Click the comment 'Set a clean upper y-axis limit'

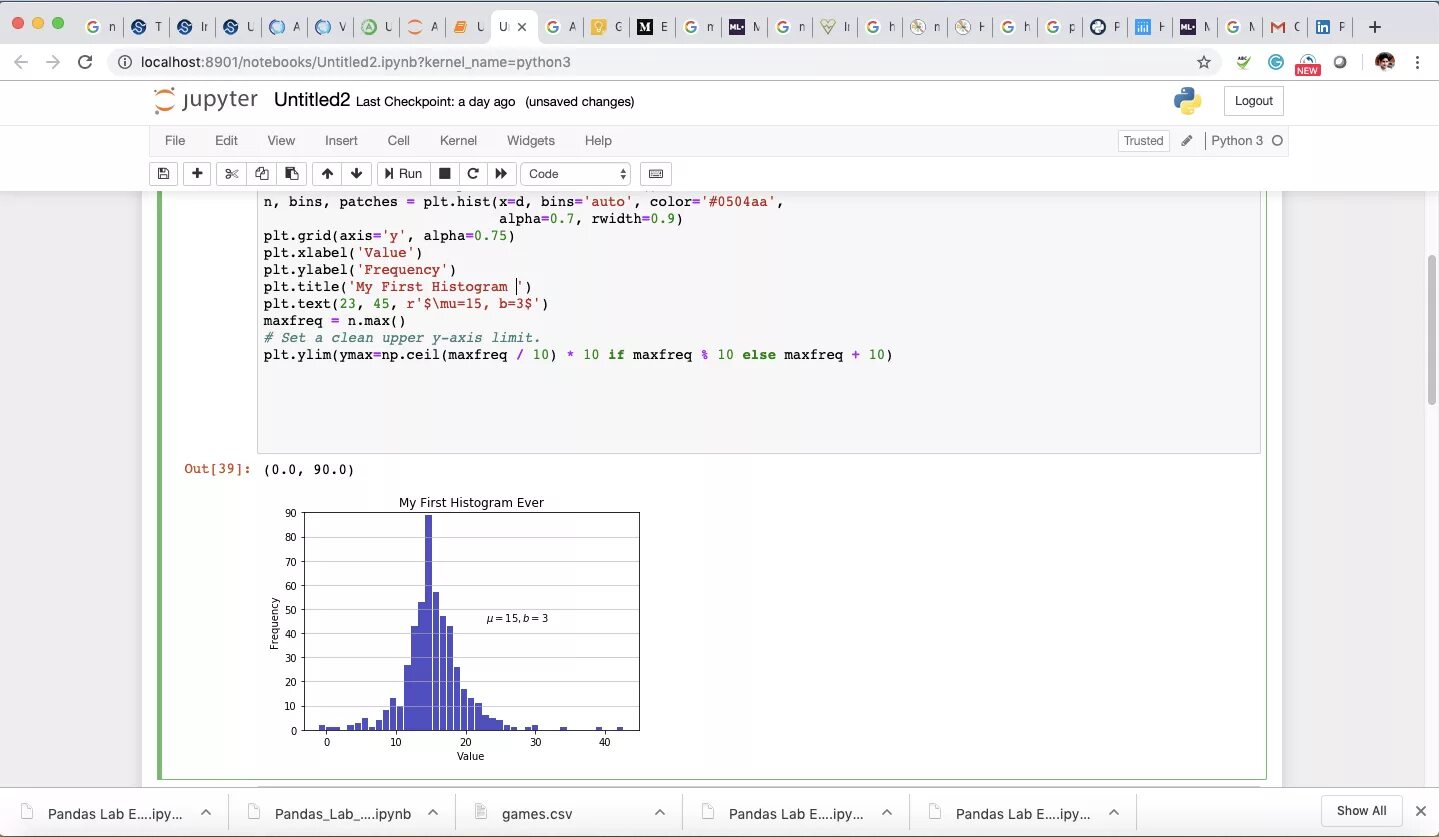pyautogui.click(x=402, y=338)
